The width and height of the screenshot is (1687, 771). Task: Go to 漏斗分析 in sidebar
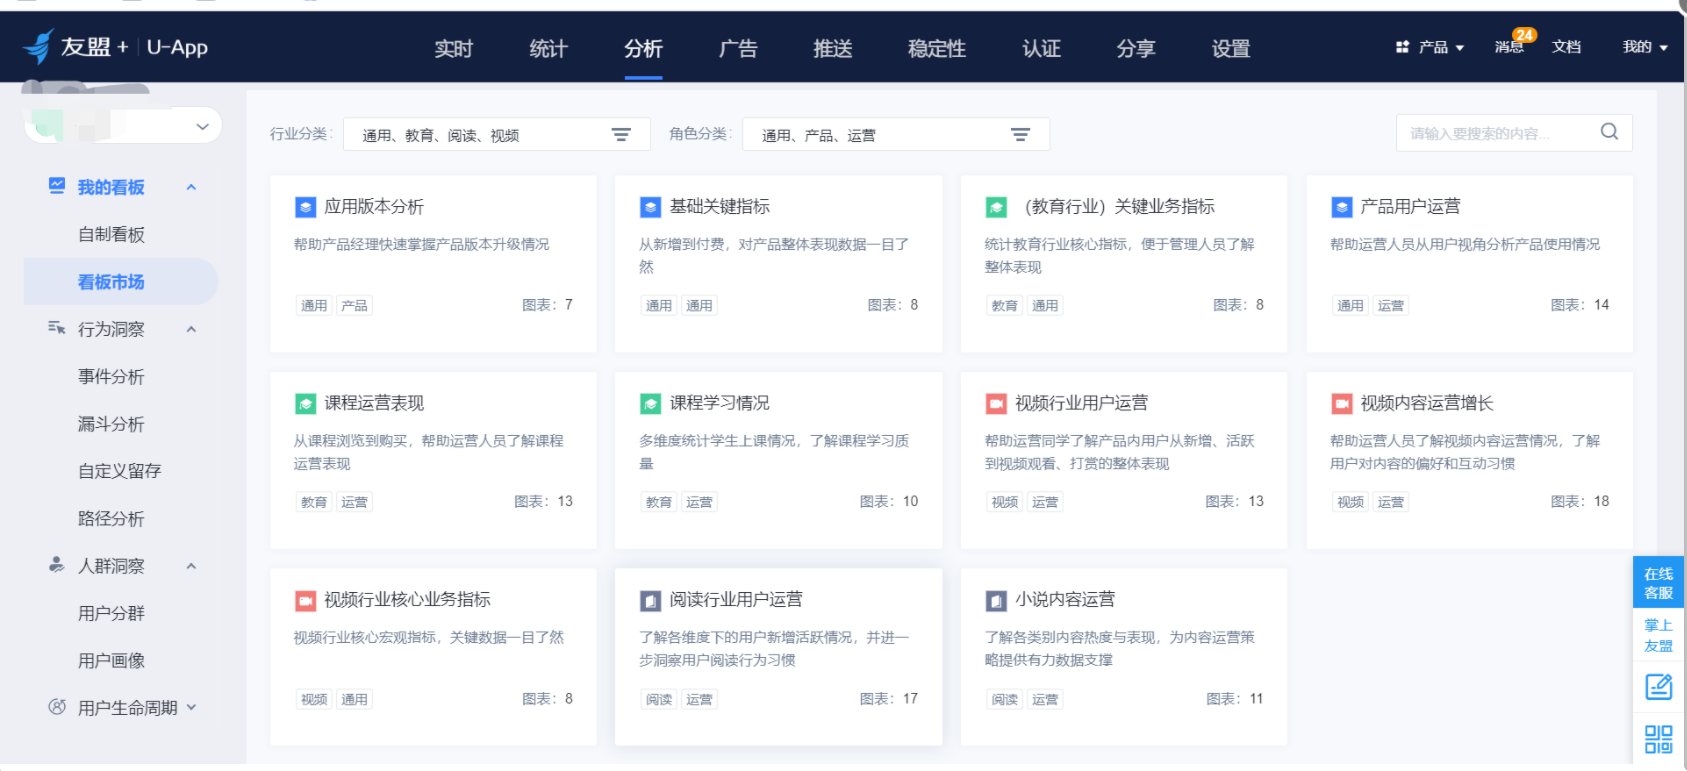(111, 424)
